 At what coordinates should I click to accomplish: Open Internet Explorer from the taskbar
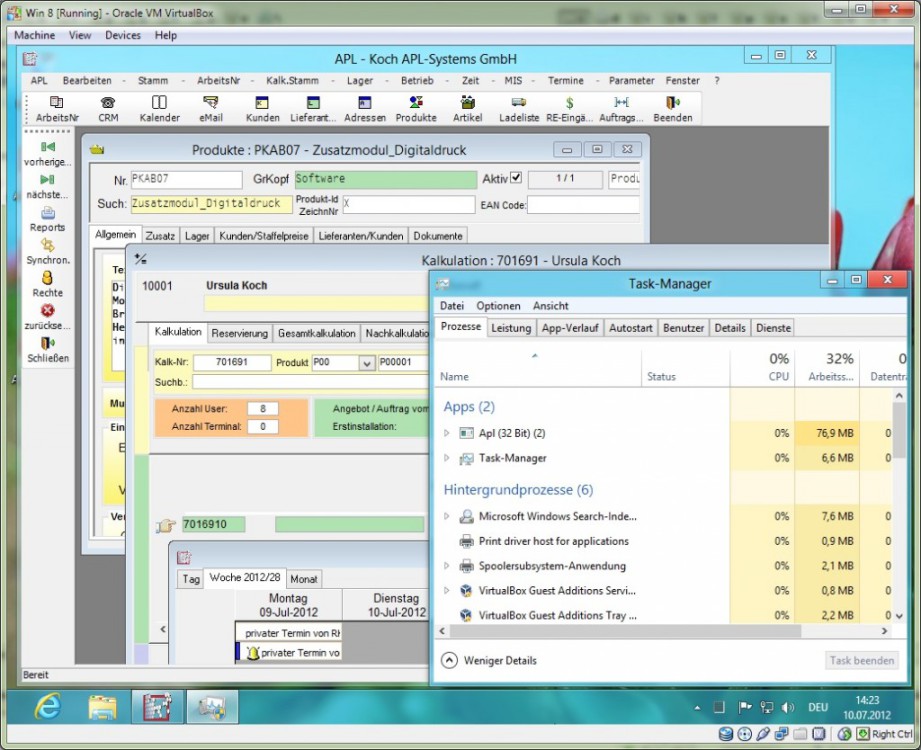pos(48,705)
